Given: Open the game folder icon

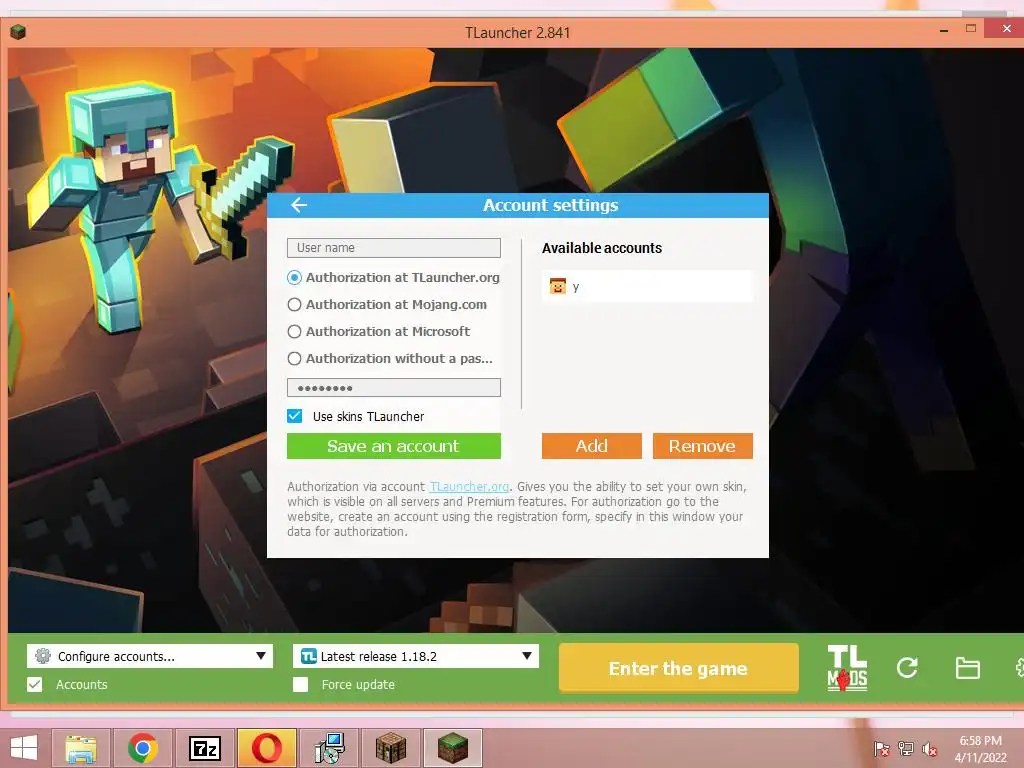Looking at the screenshot, I should tap(967, 668).
